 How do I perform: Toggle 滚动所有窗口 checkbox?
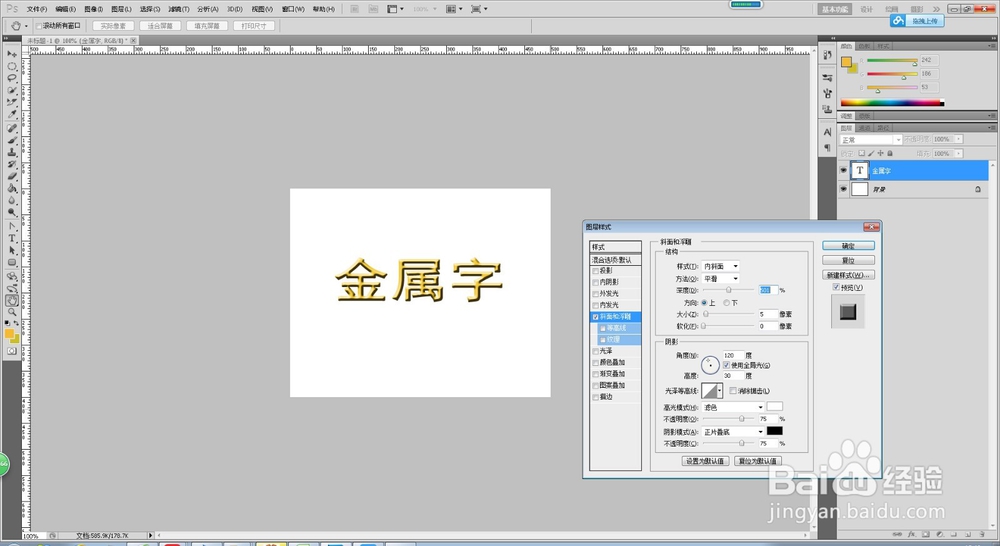(x=38, y=26)
